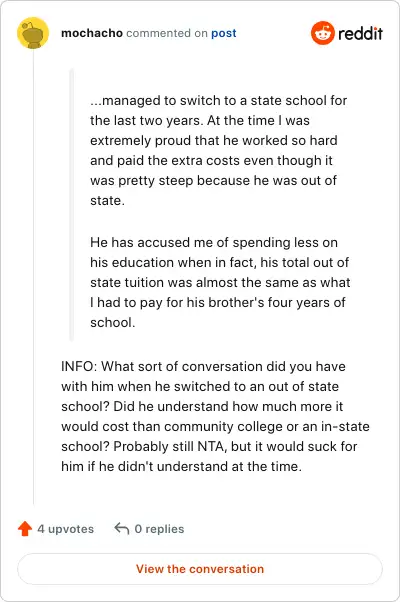Click the gray blockquote bar

point(71,205)
